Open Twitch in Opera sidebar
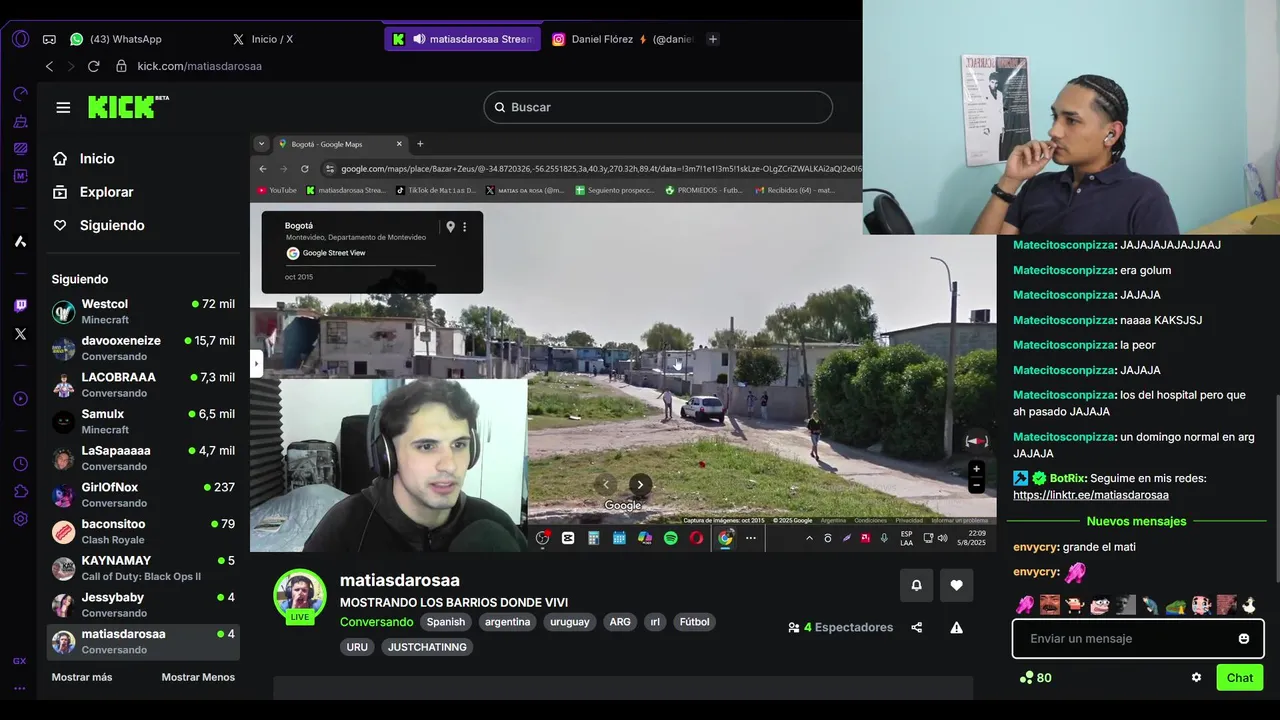The width and height of the screenshot is (1280, 720). (x=20, y=306)
